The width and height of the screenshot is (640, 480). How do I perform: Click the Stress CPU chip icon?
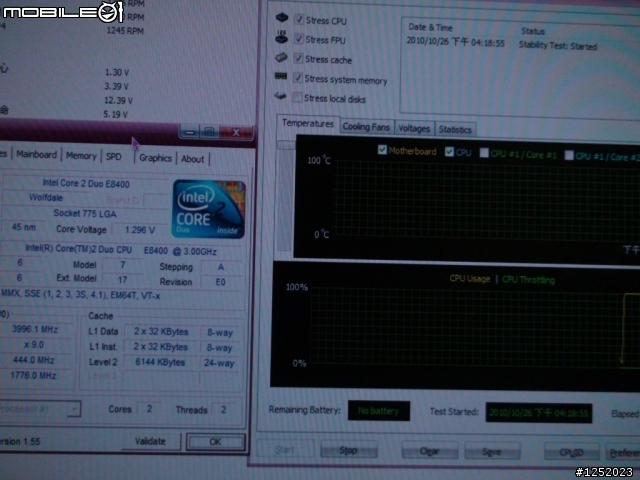(x=282, y=18)
